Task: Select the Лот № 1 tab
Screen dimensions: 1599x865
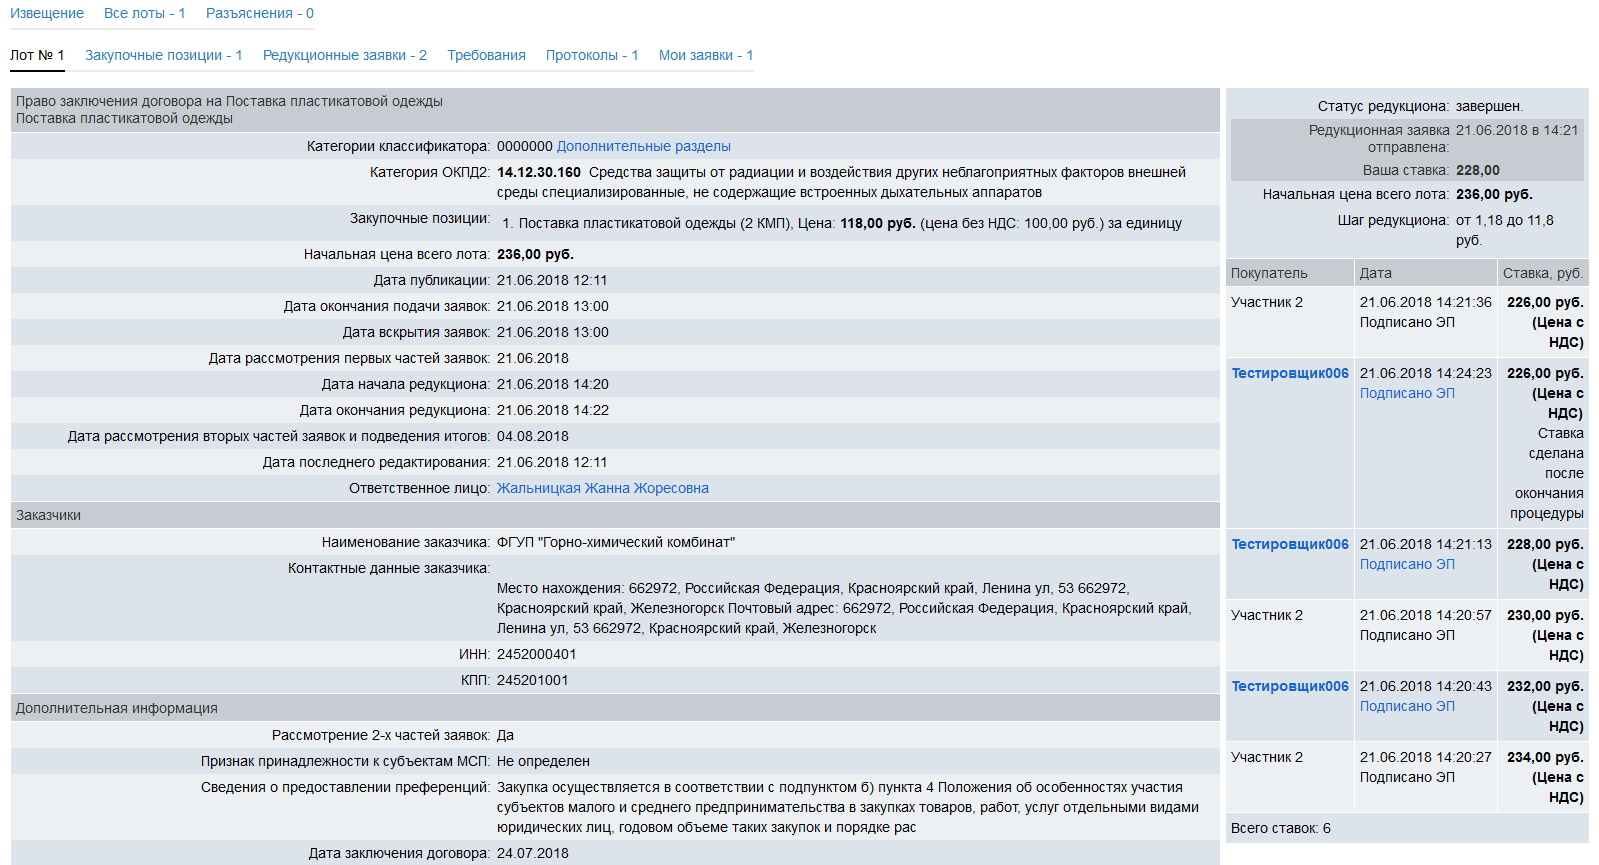Action: pos(37,55)
